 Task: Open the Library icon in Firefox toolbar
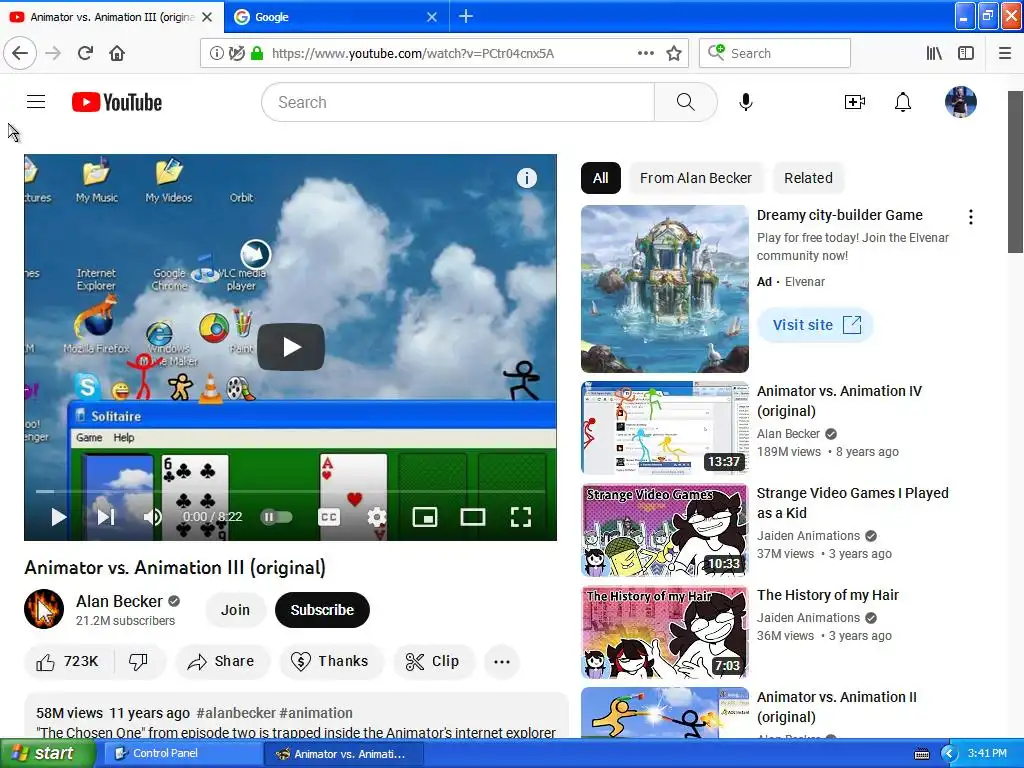point(934,53)
